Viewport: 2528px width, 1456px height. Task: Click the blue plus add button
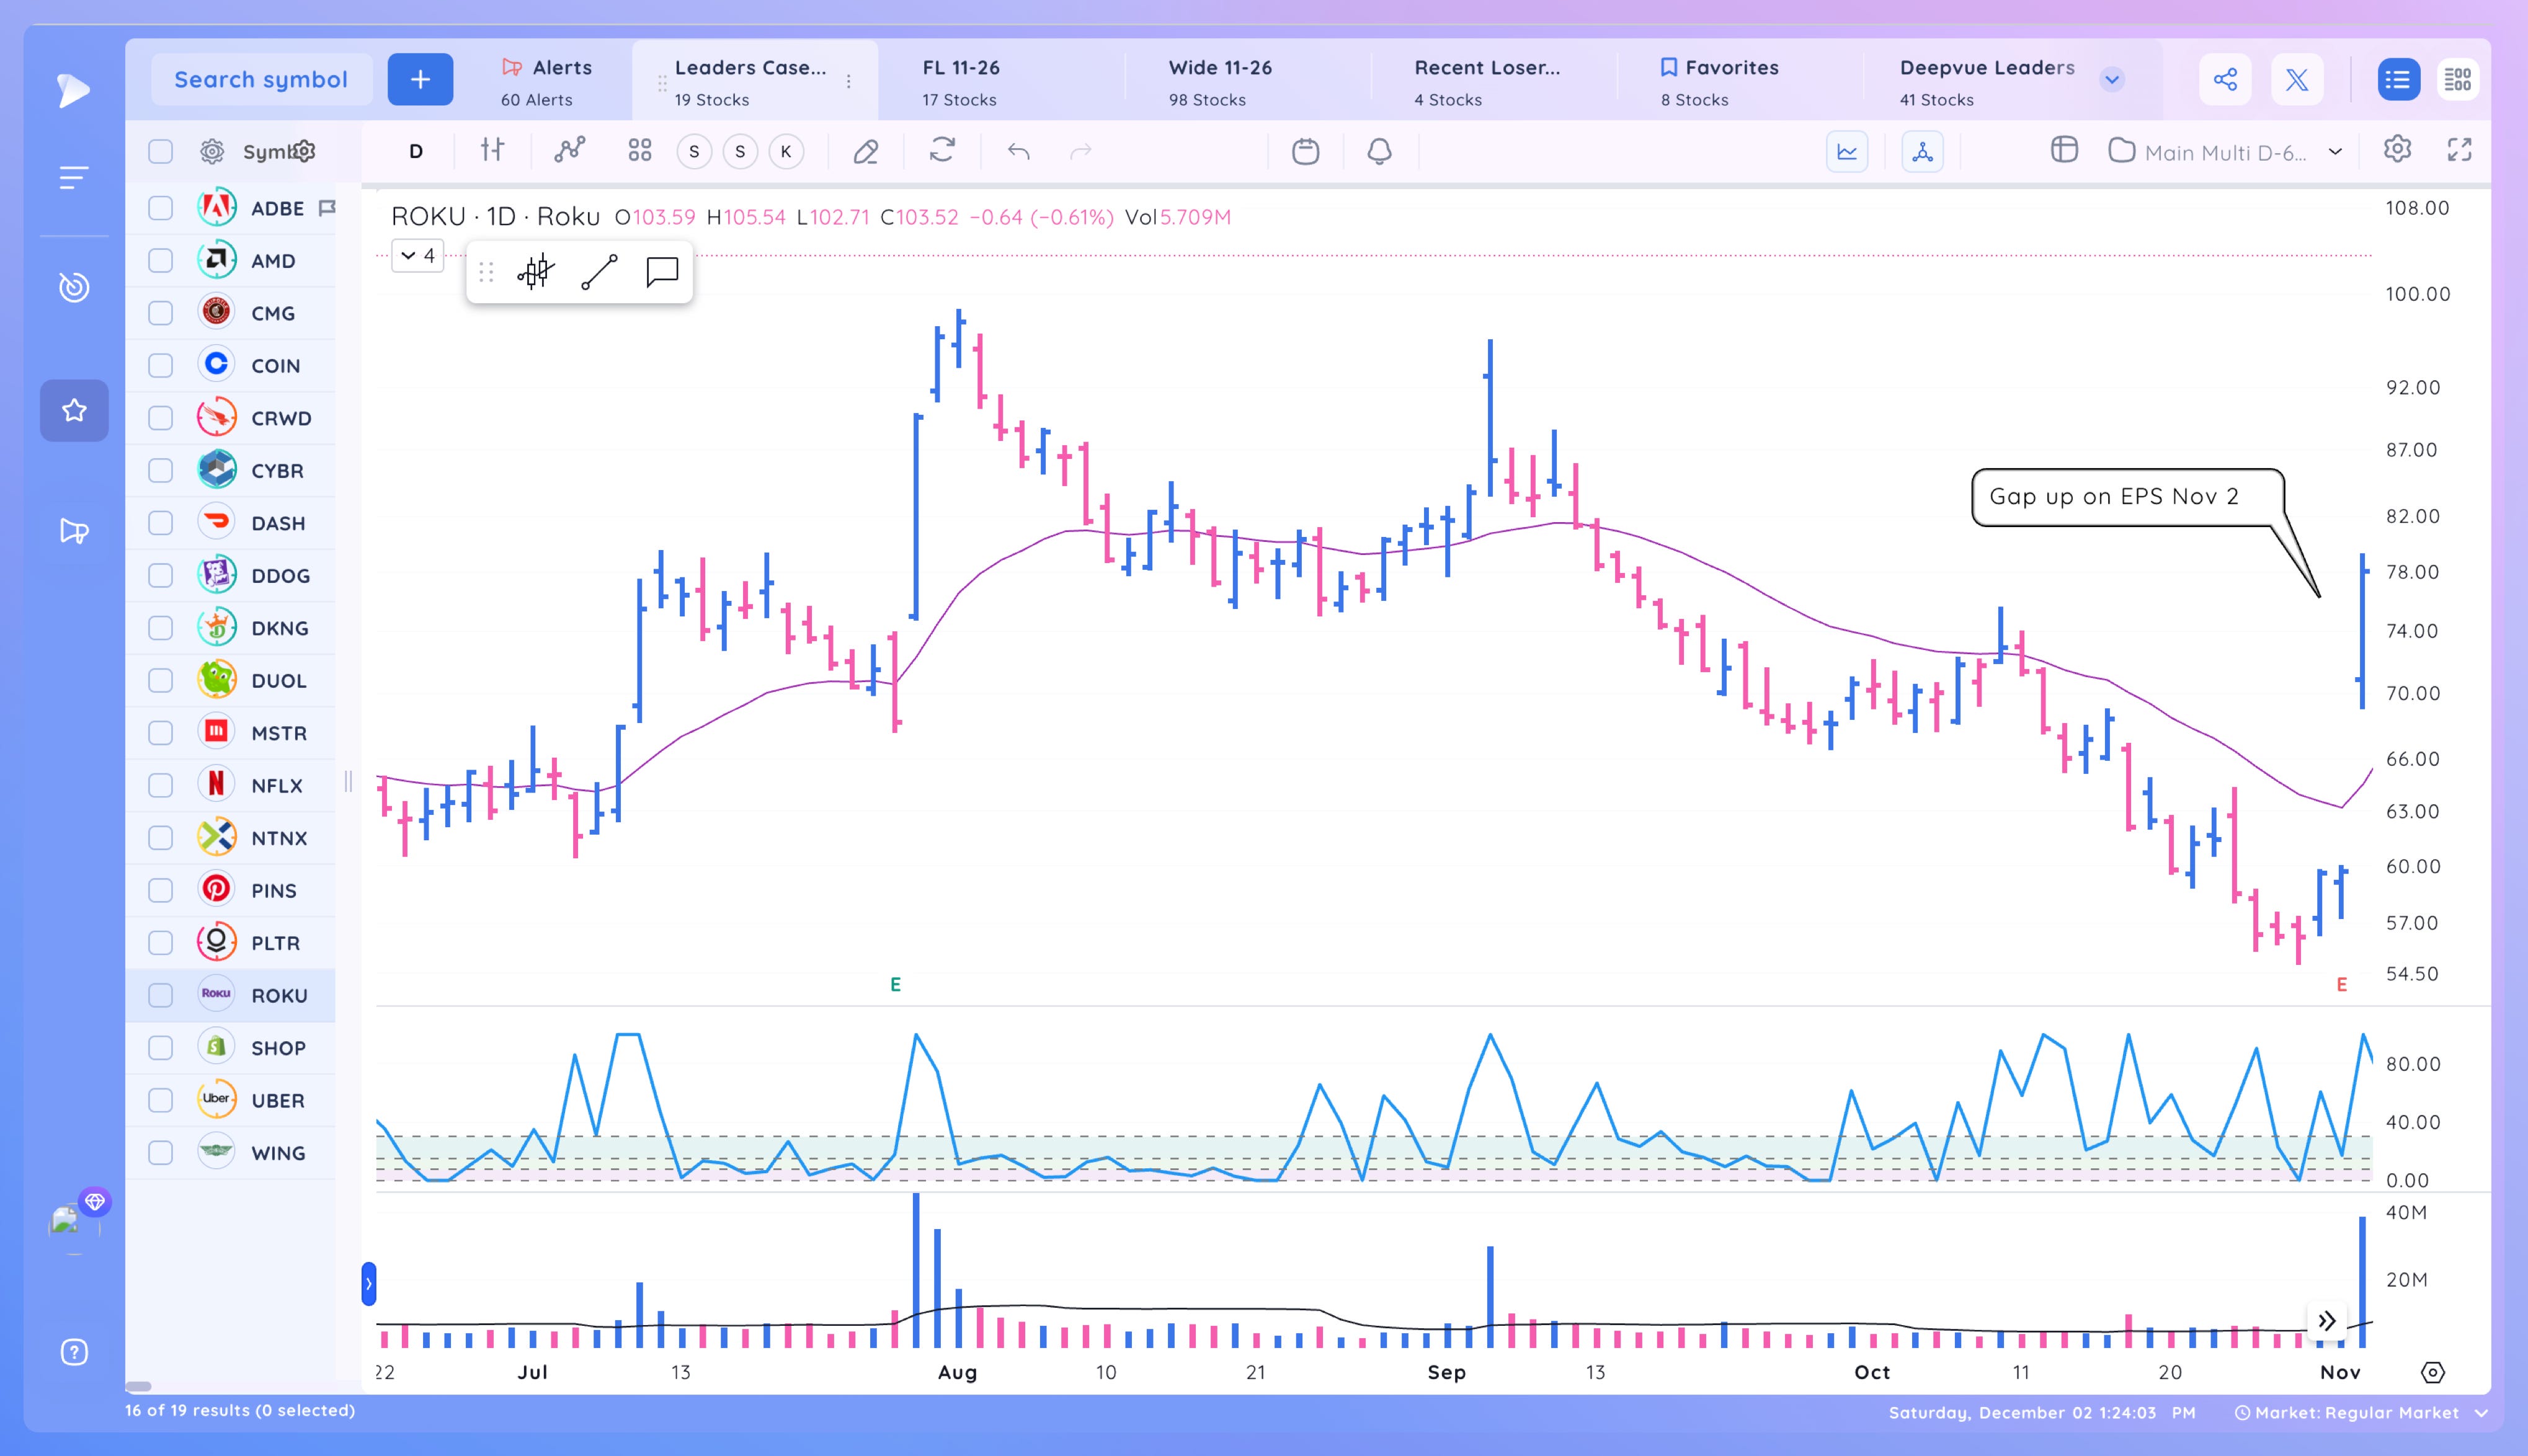(420, 79)
